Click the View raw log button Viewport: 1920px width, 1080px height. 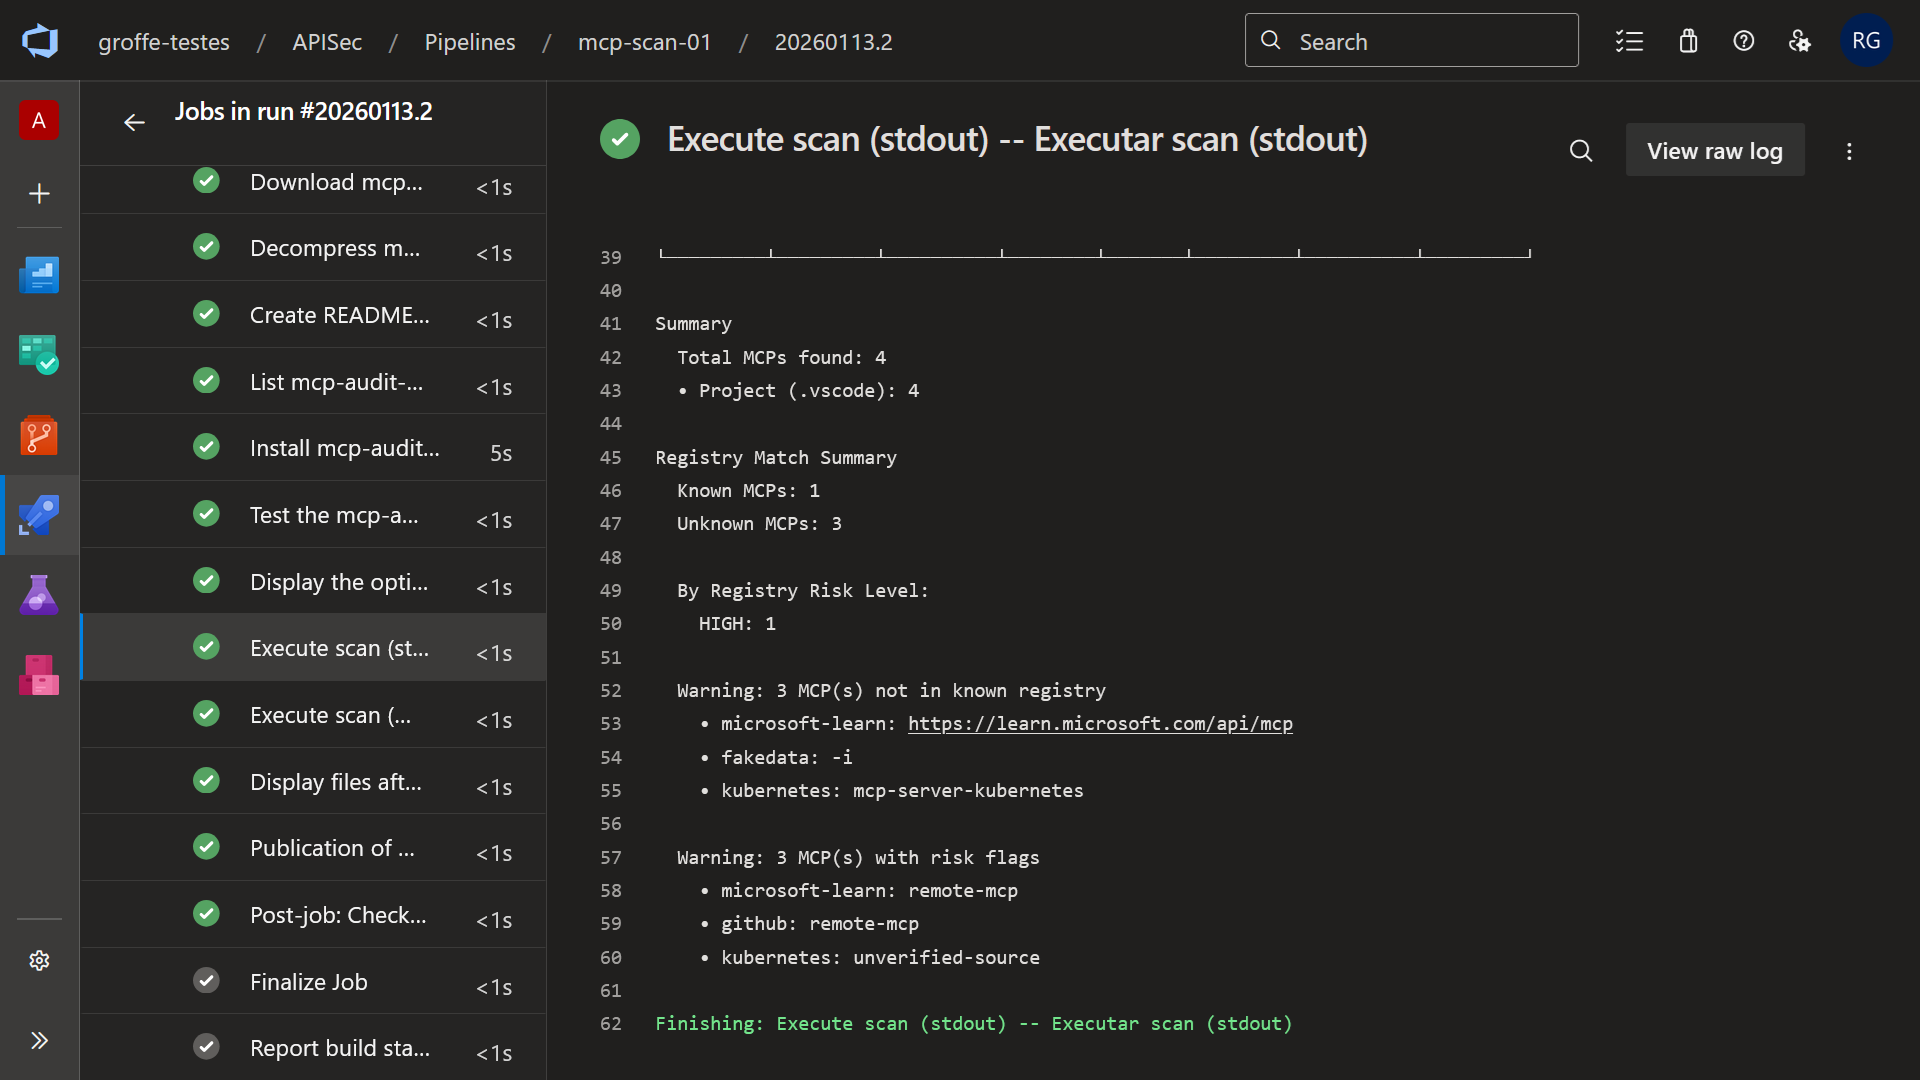pyautogui.click(x=1715, y=151)
